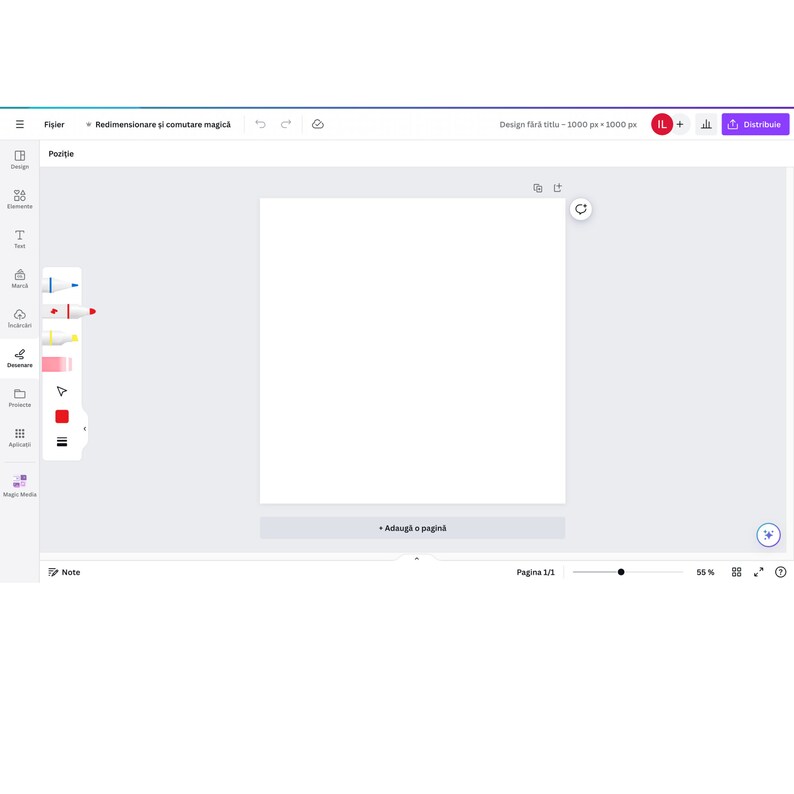
Task: Open Redimensionare și comutare magică
Action: (158, 125)
